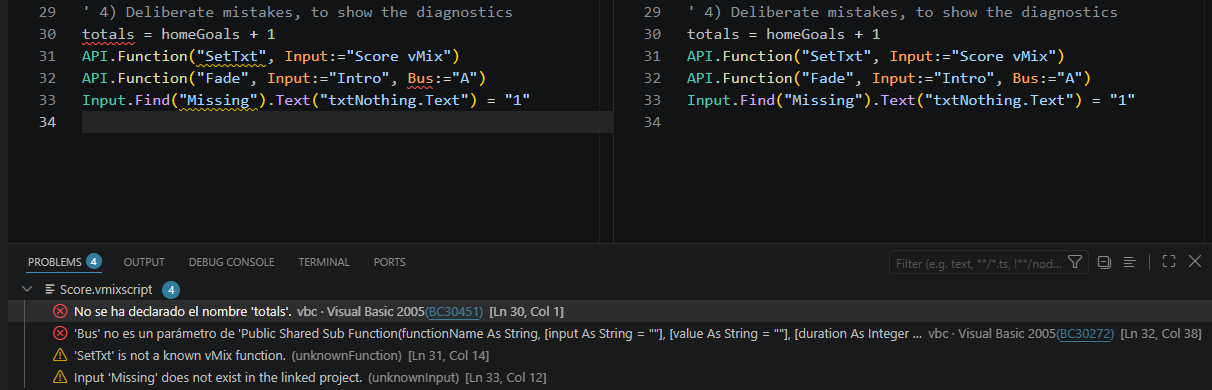Switch to the OUTPUT tab

coord(144,262)
